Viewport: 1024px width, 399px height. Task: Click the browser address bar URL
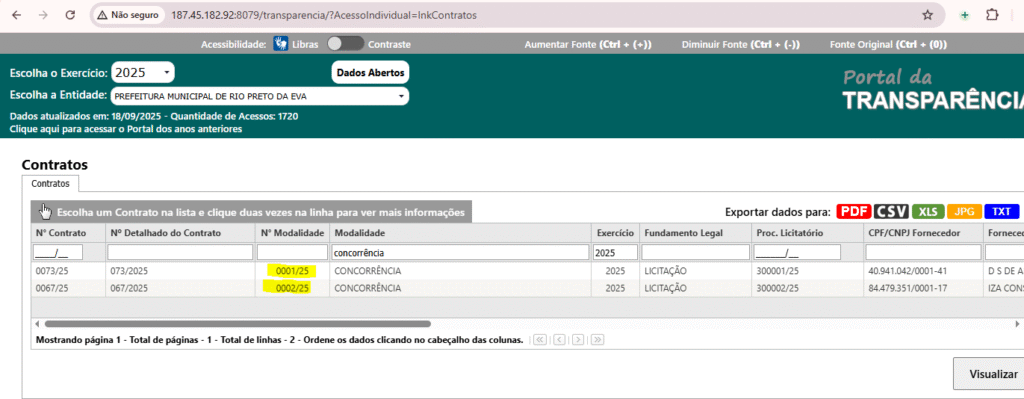(x=324, y=15)
